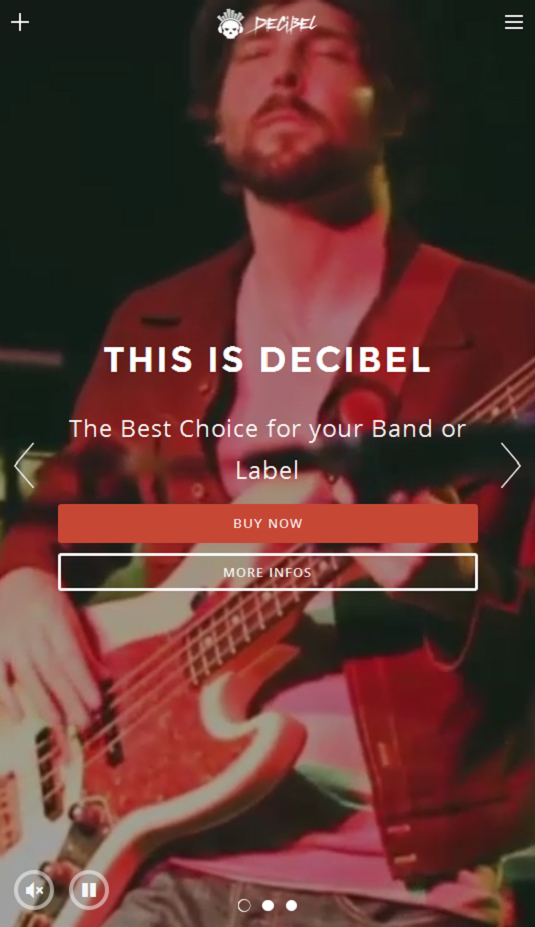Image resolution: width=535 pixels, height=927 pixels.
Task: Toggle the video mute speaker button
Action: [34, 890]
